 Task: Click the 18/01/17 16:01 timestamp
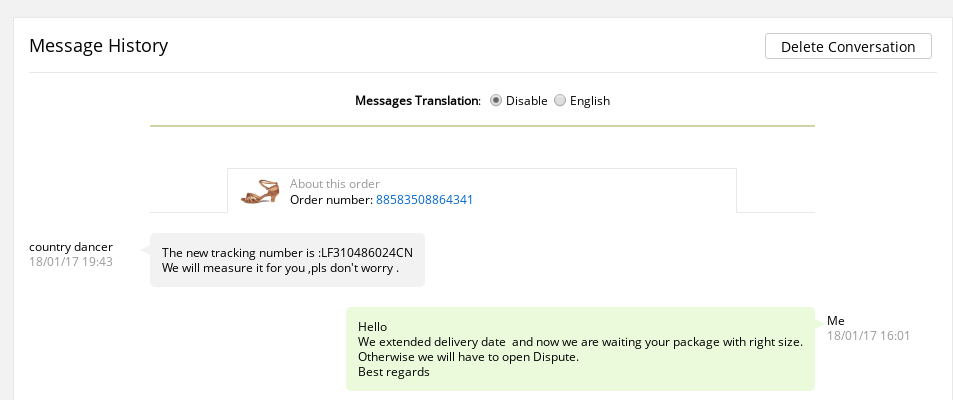868,336
